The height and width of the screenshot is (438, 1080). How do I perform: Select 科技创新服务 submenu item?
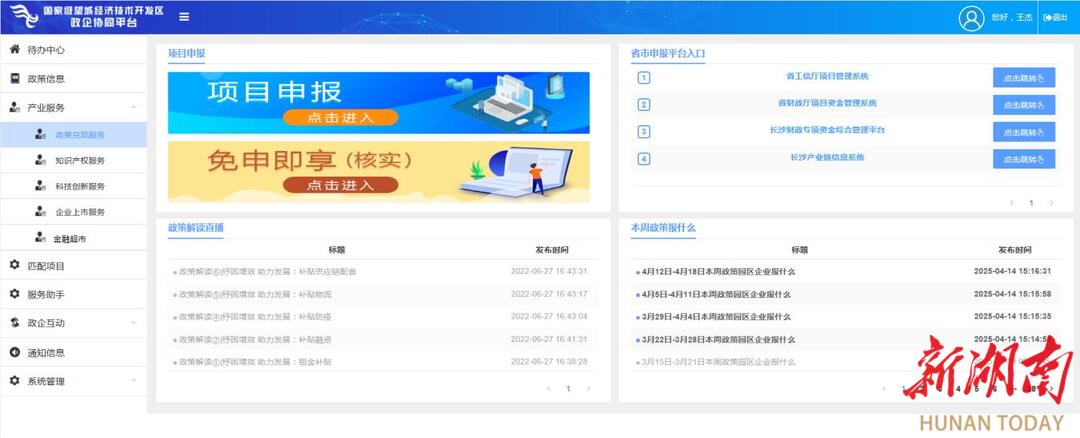point(80,186)
